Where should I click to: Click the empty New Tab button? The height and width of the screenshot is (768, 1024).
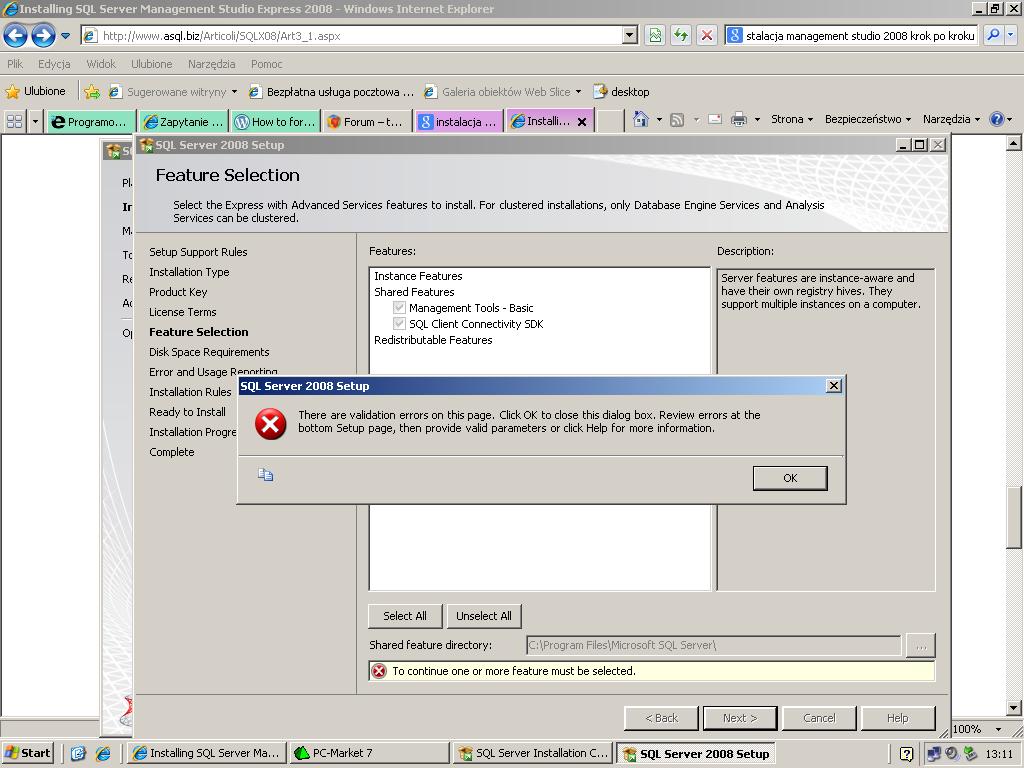(x=610, y=121)
